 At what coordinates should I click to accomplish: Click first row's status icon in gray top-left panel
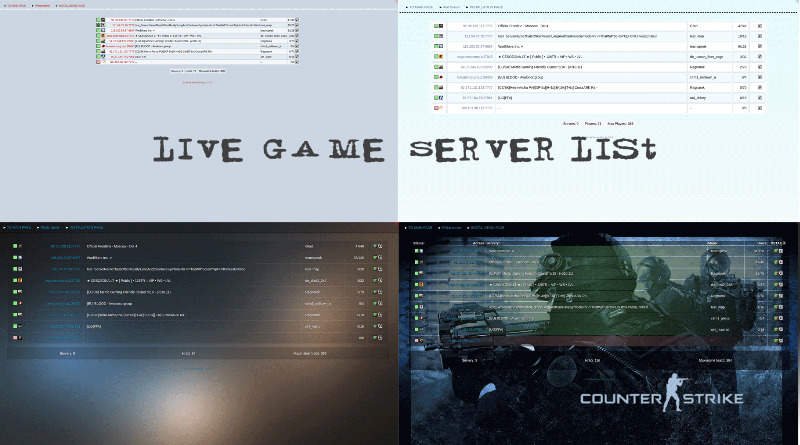coord(99,19)
